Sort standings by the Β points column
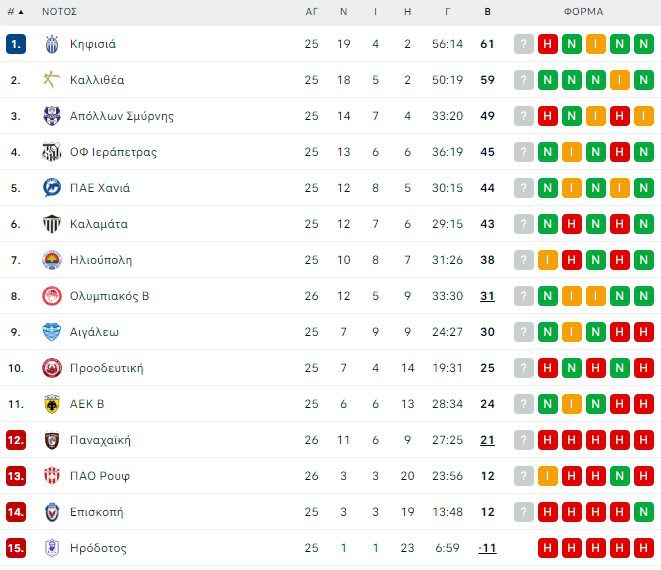661x570 pixels. pos(487,12)
